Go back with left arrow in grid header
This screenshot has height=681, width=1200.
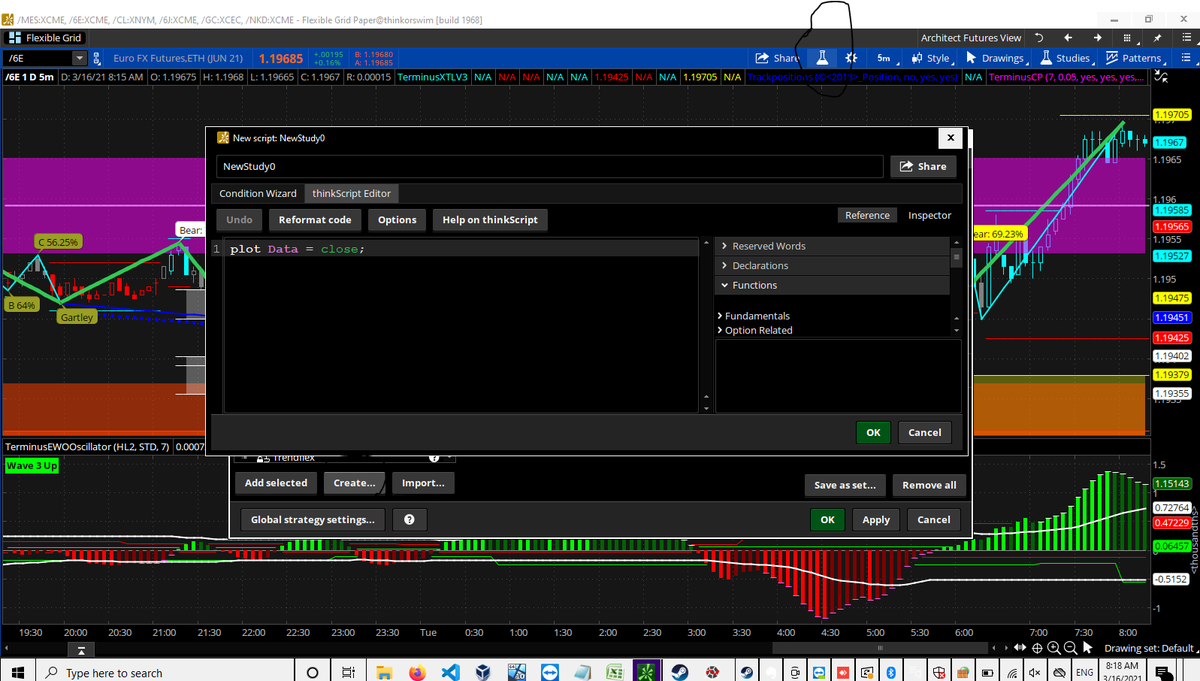pyautogui.click(x=1069, y=38)
